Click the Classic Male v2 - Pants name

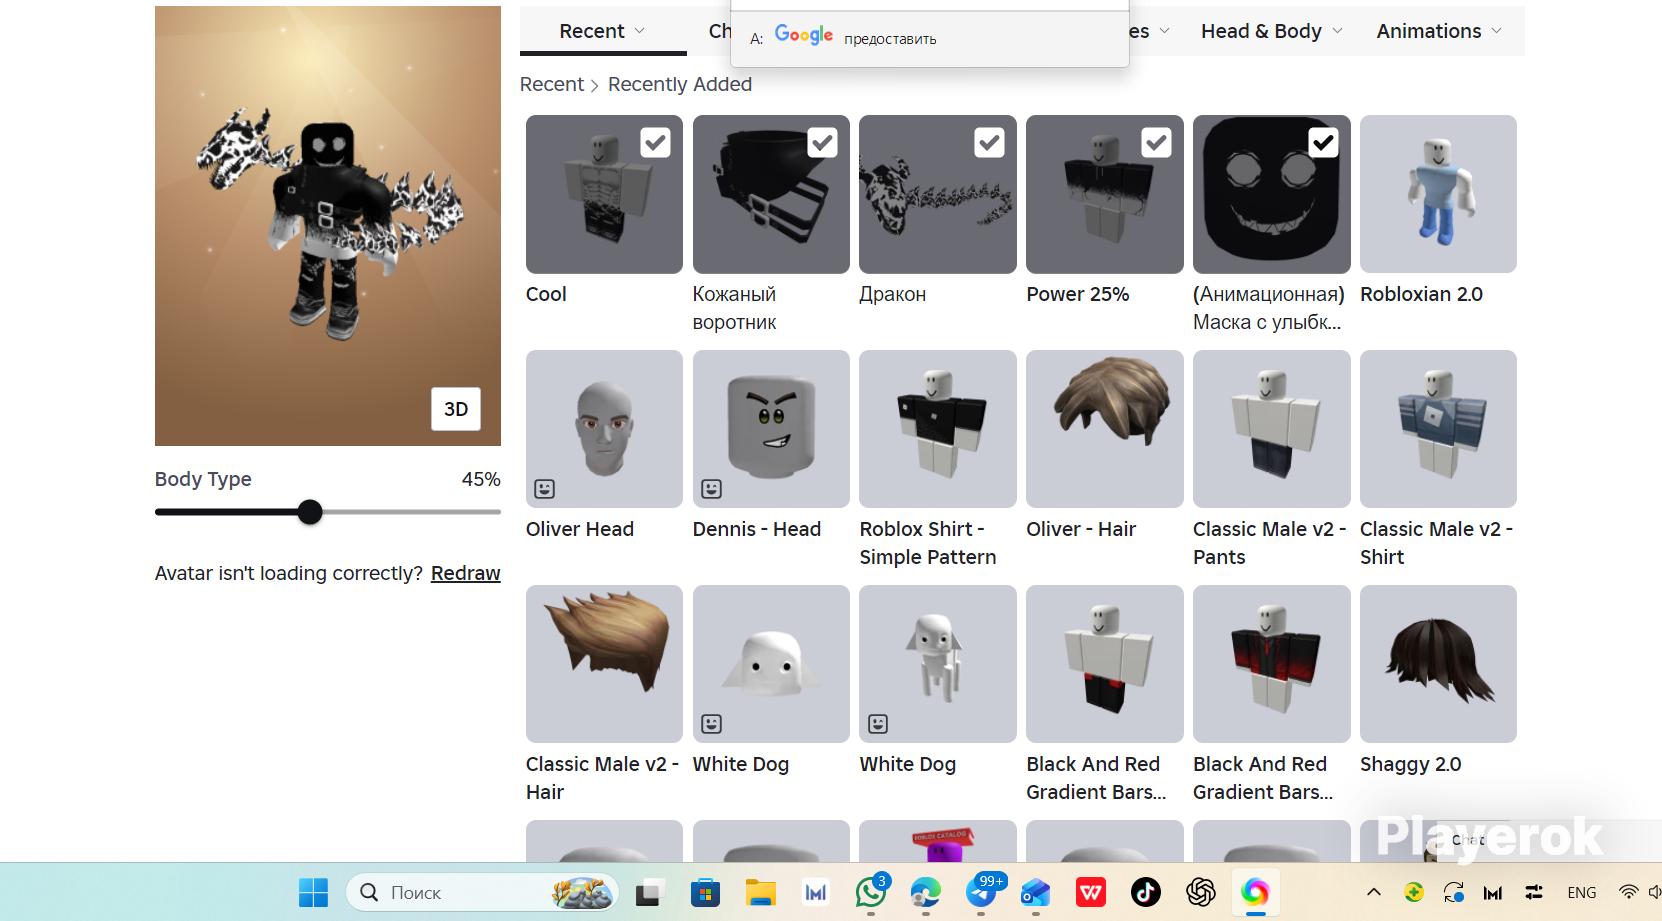[1270, 543]
